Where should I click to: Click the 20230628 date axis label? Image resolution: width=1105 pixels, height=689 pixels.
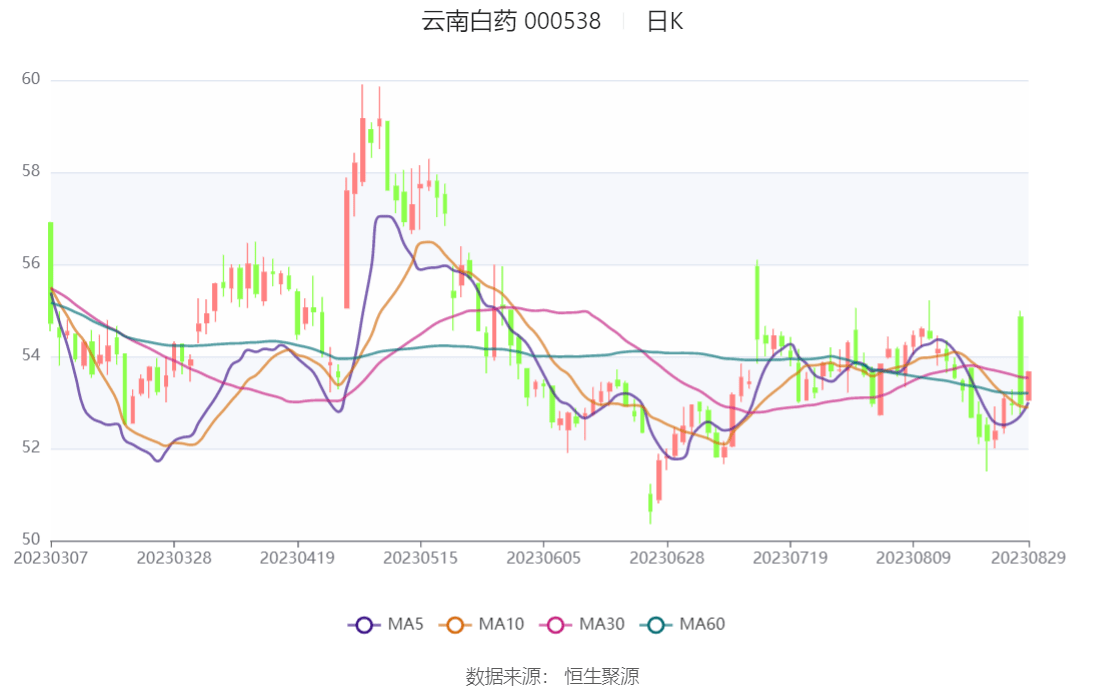click(667, 558)
